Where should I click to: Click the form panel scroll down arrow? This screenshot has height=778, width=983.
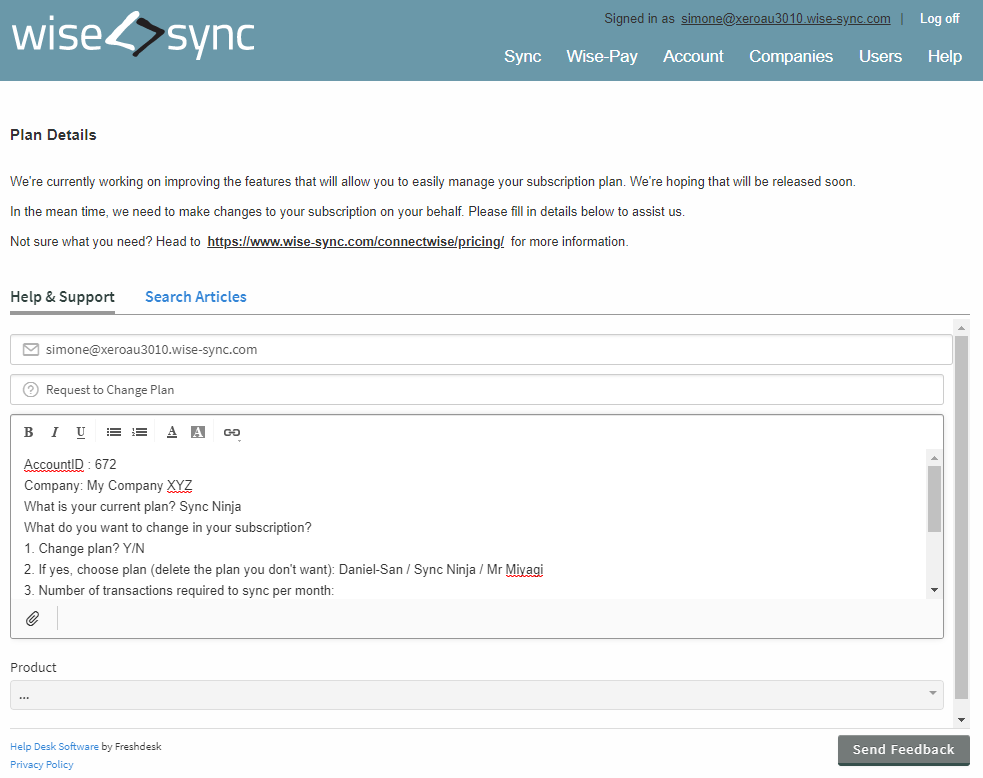(x=961, y=720)
